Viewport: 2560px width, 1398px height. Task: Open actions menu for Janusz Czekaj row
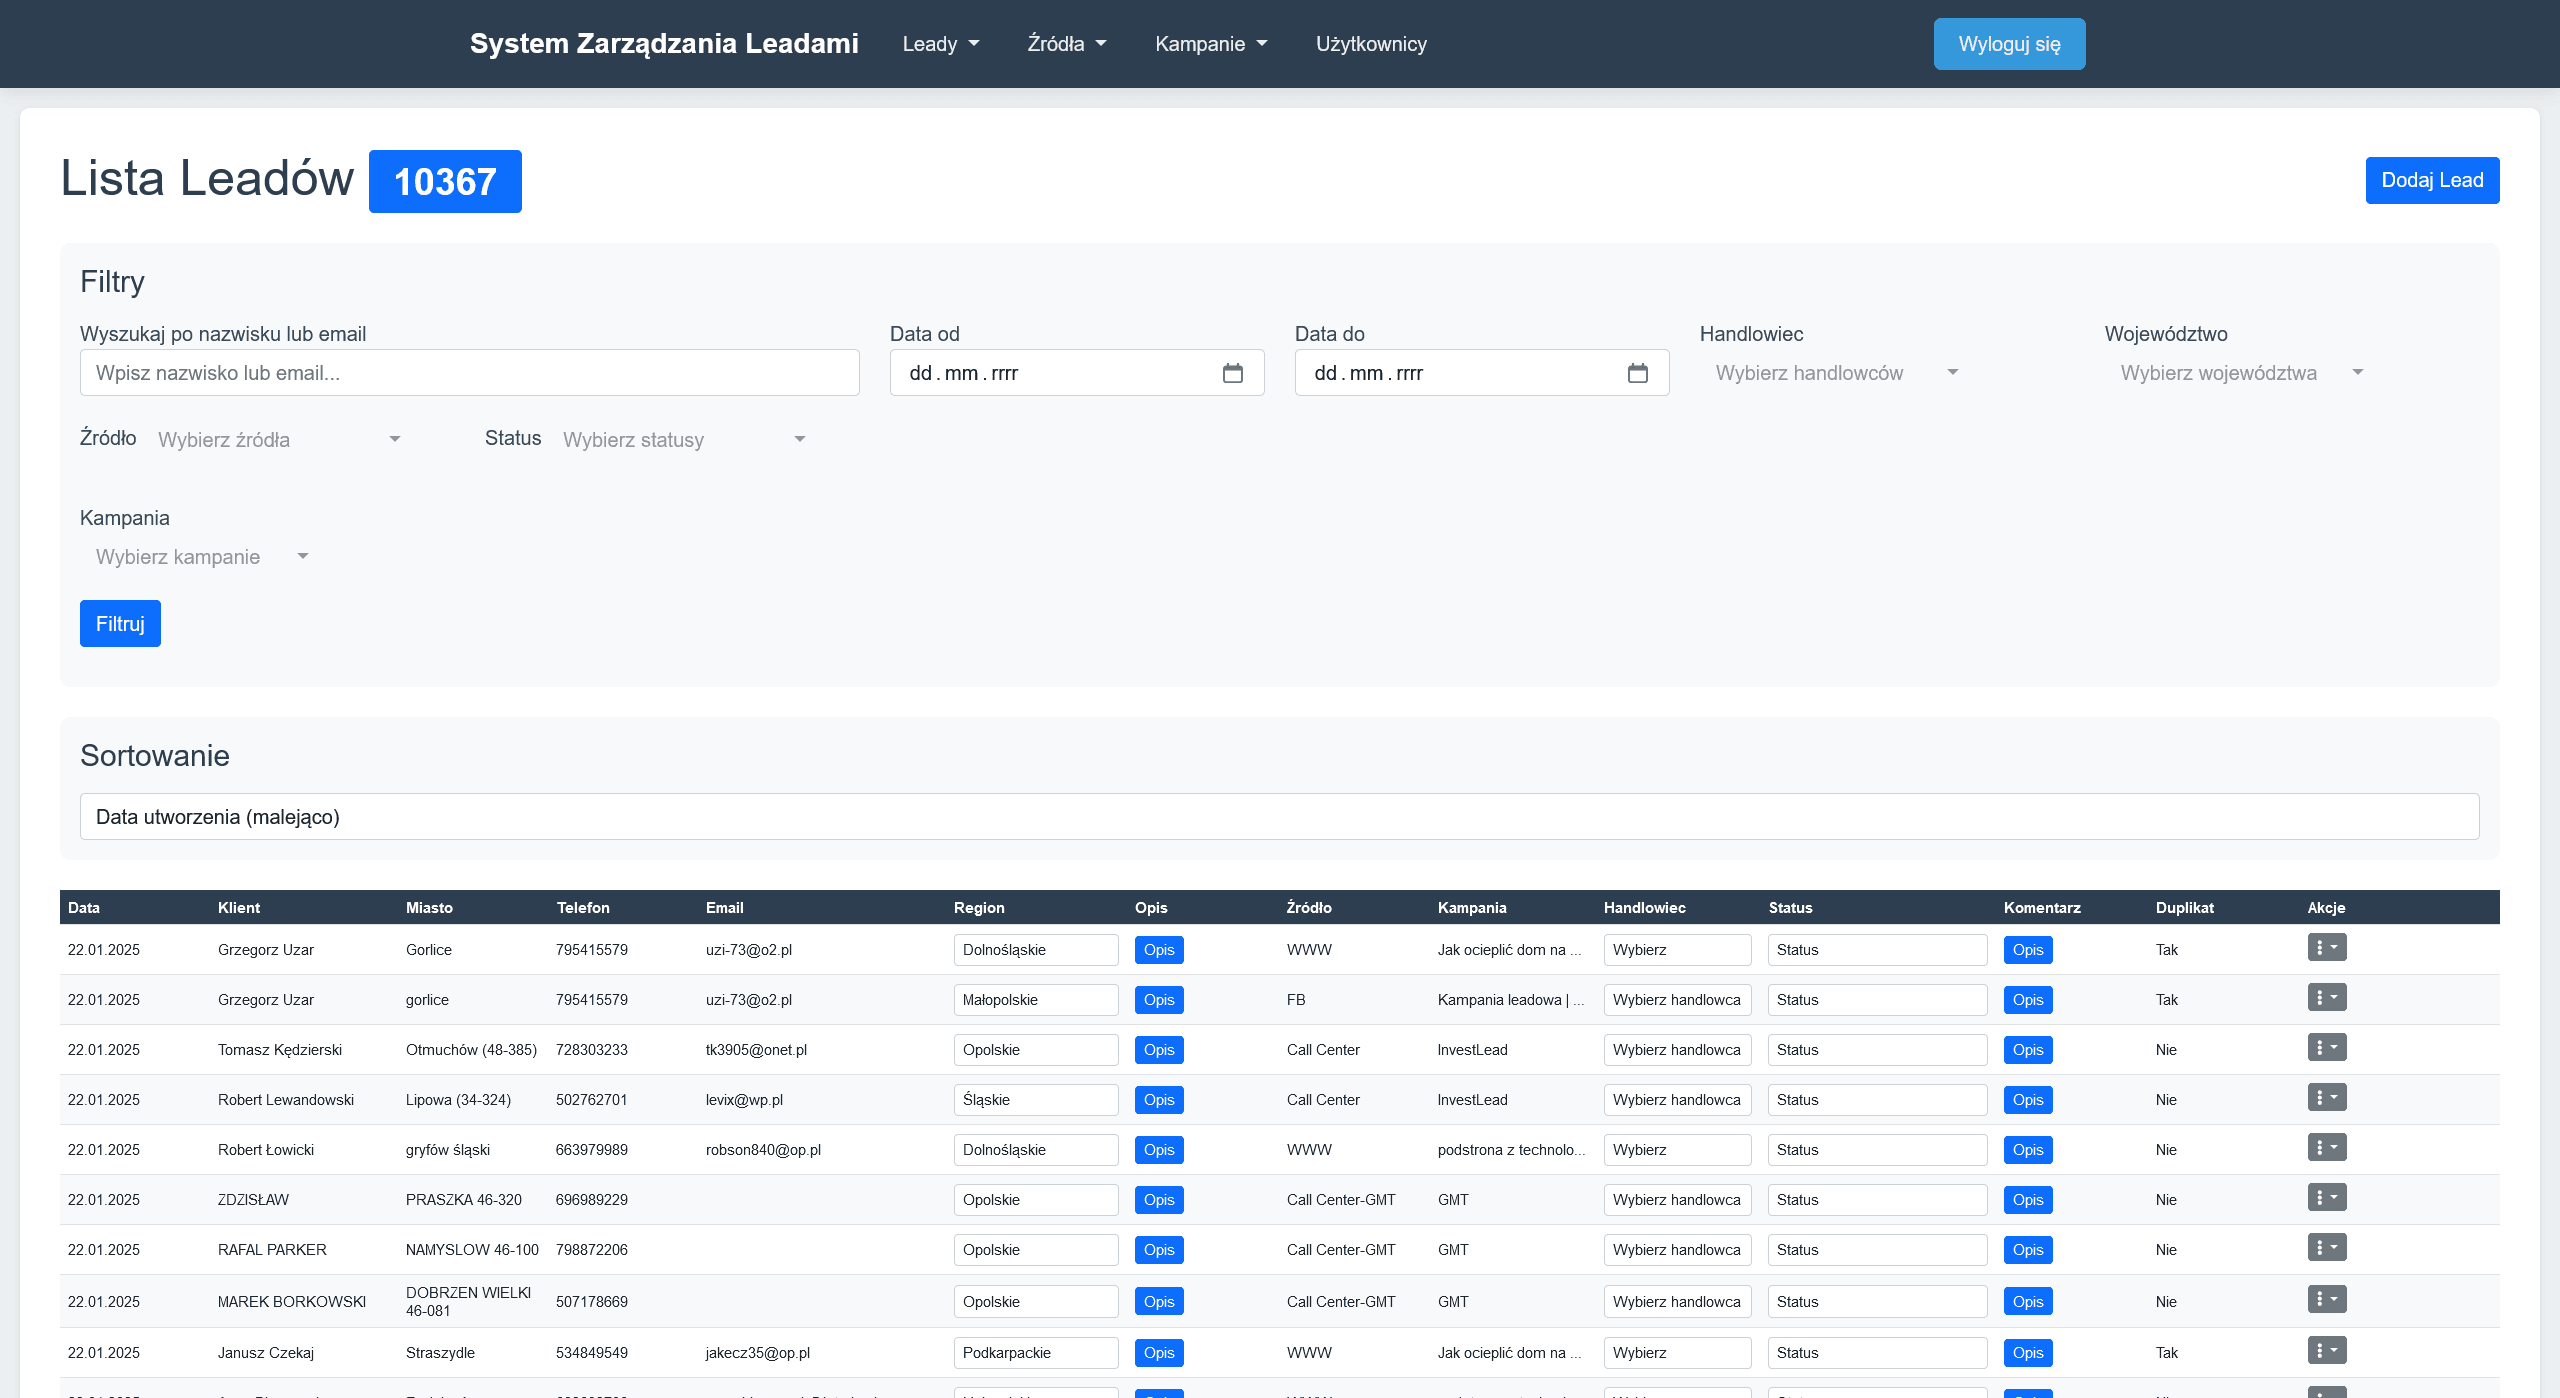pyautogui.click(x=2326, y=1351)
